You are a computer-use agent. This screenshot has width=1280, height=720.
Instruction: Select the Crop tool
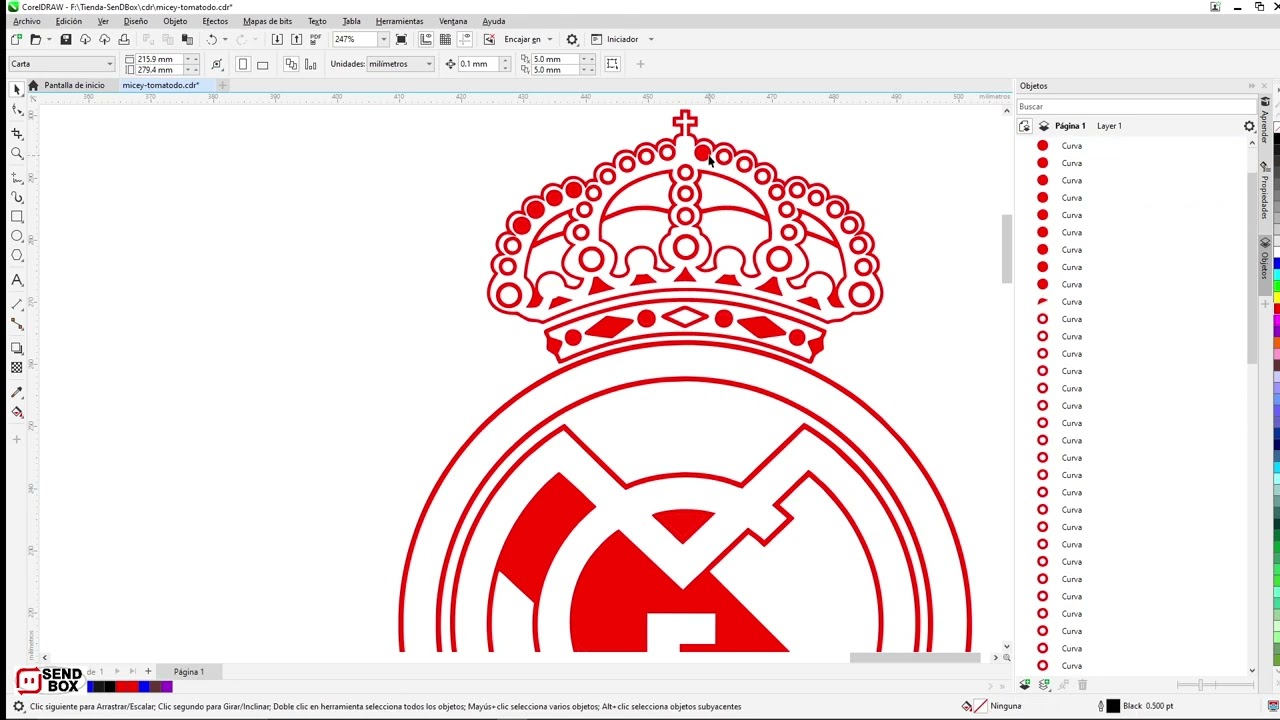click(x=17, y=133)
